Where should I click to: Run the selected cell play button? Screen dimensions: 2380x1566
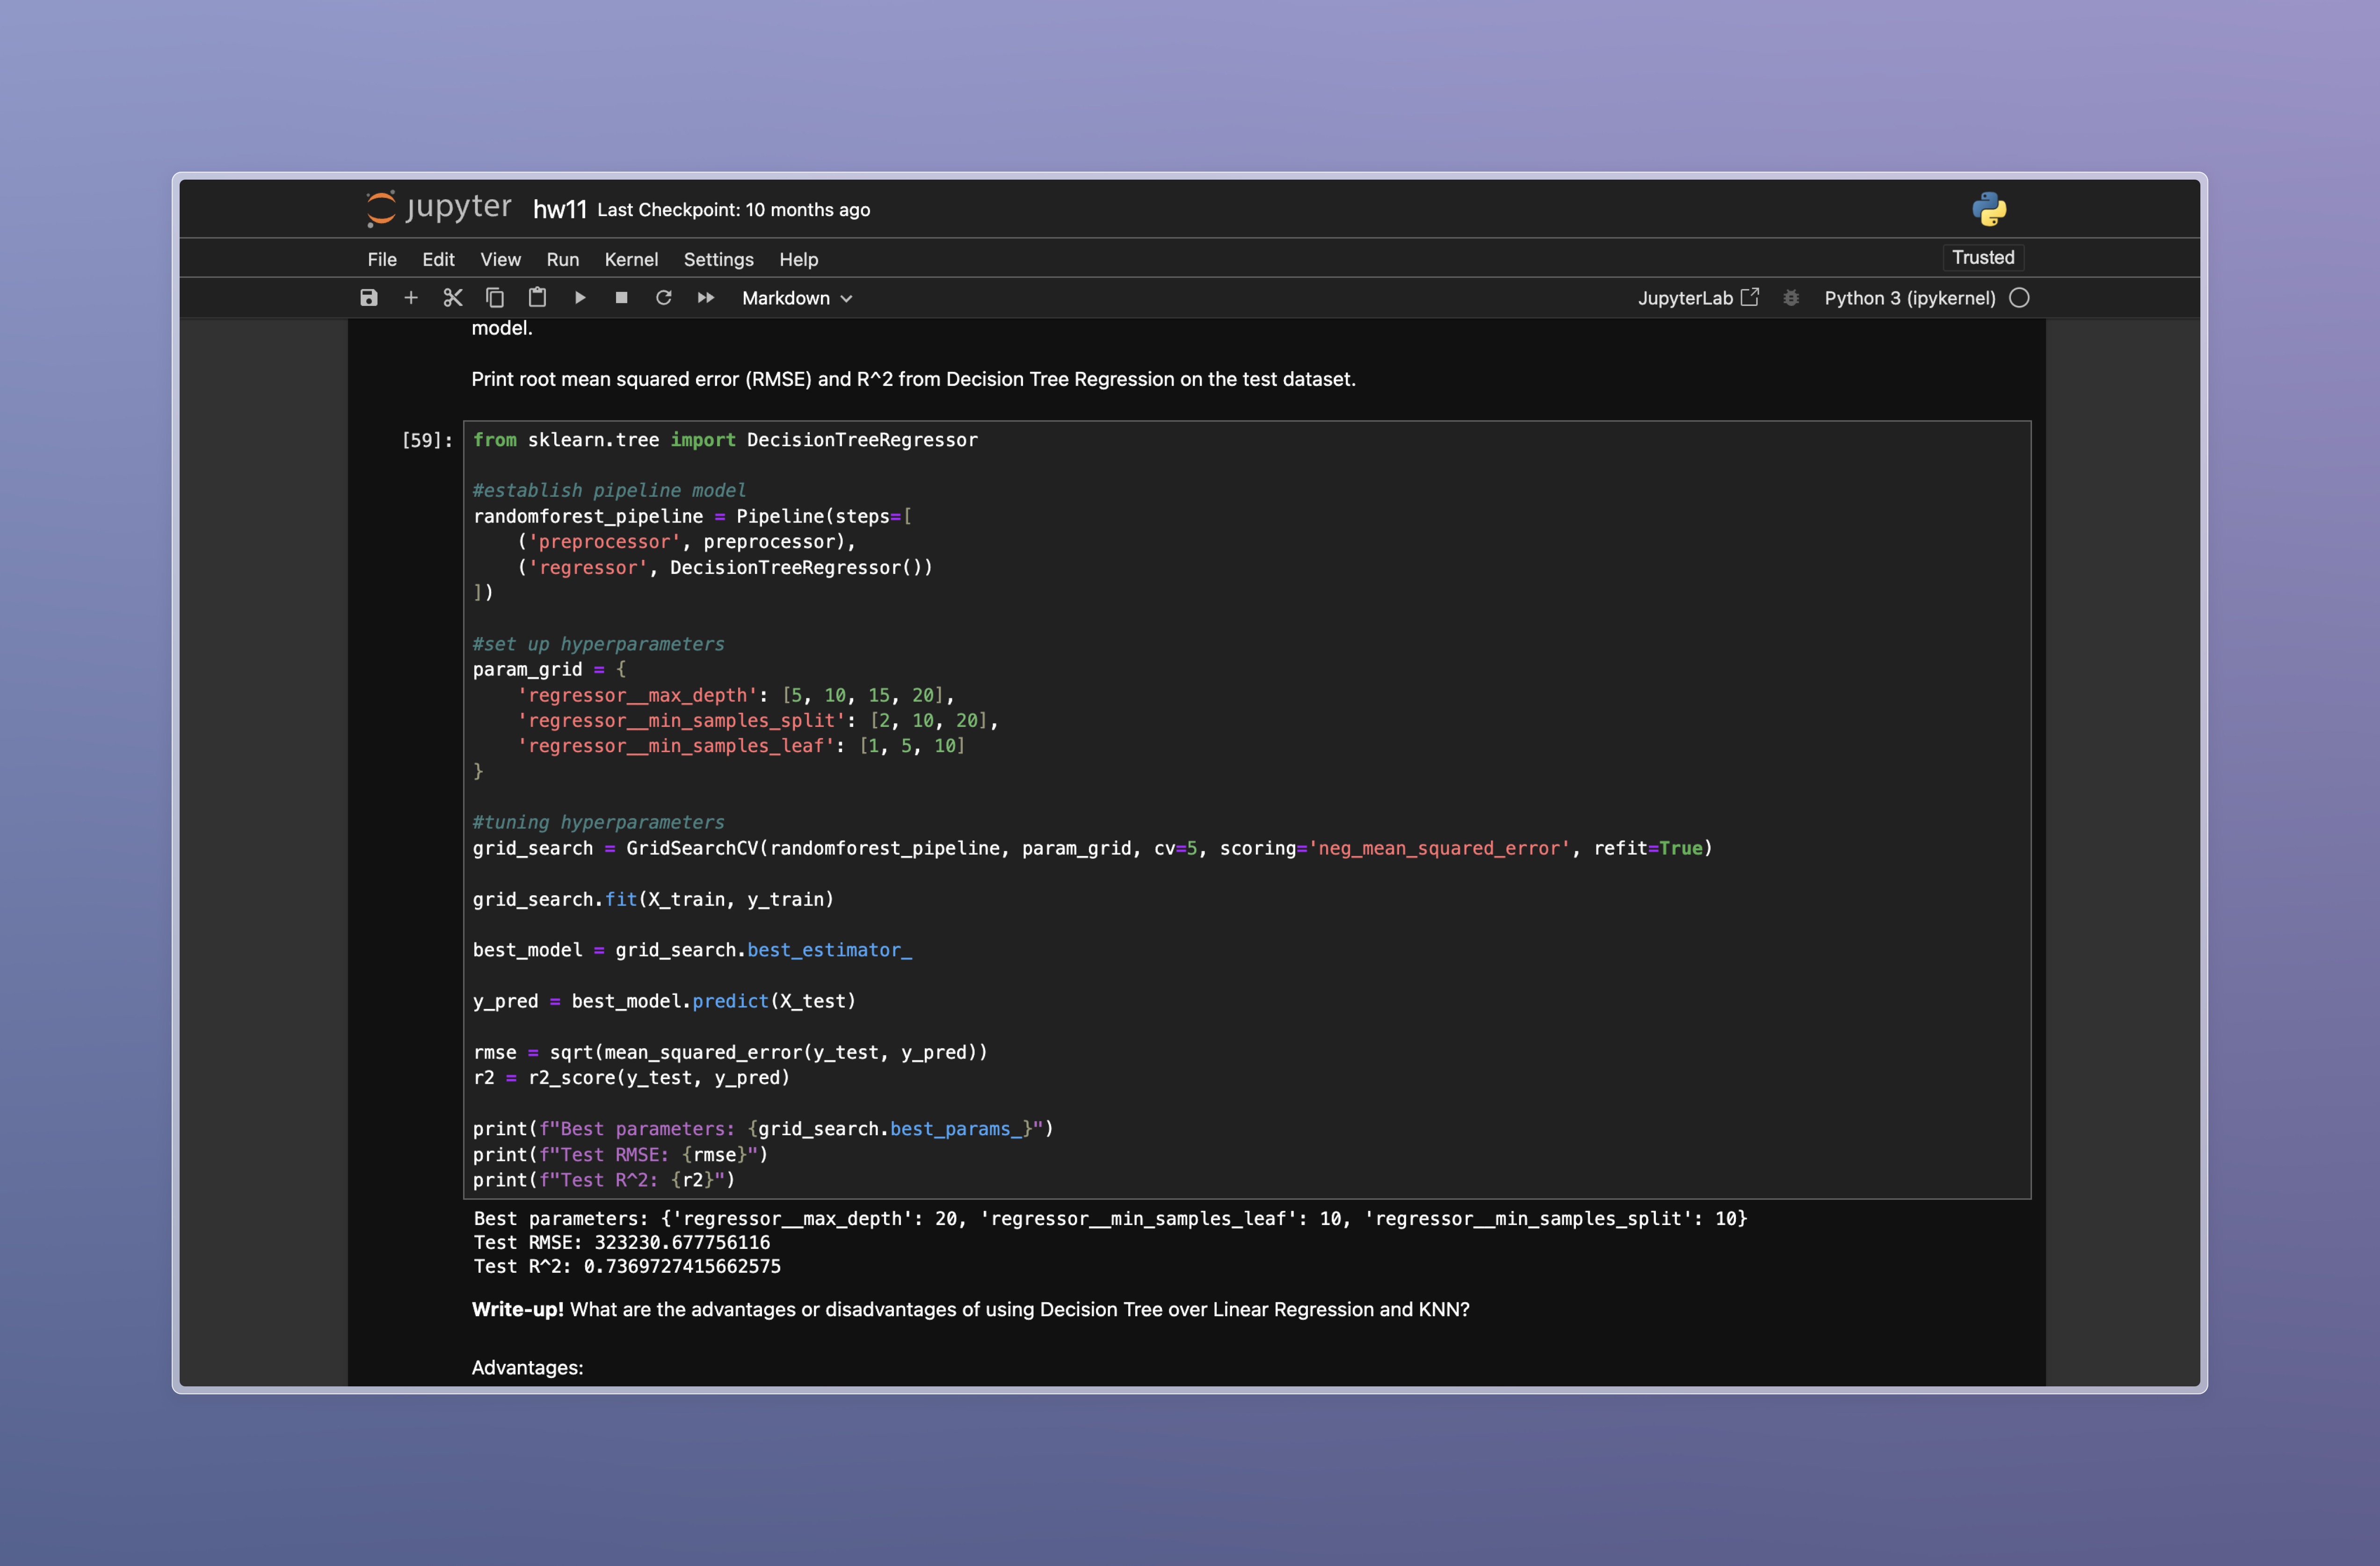(580, 298)
